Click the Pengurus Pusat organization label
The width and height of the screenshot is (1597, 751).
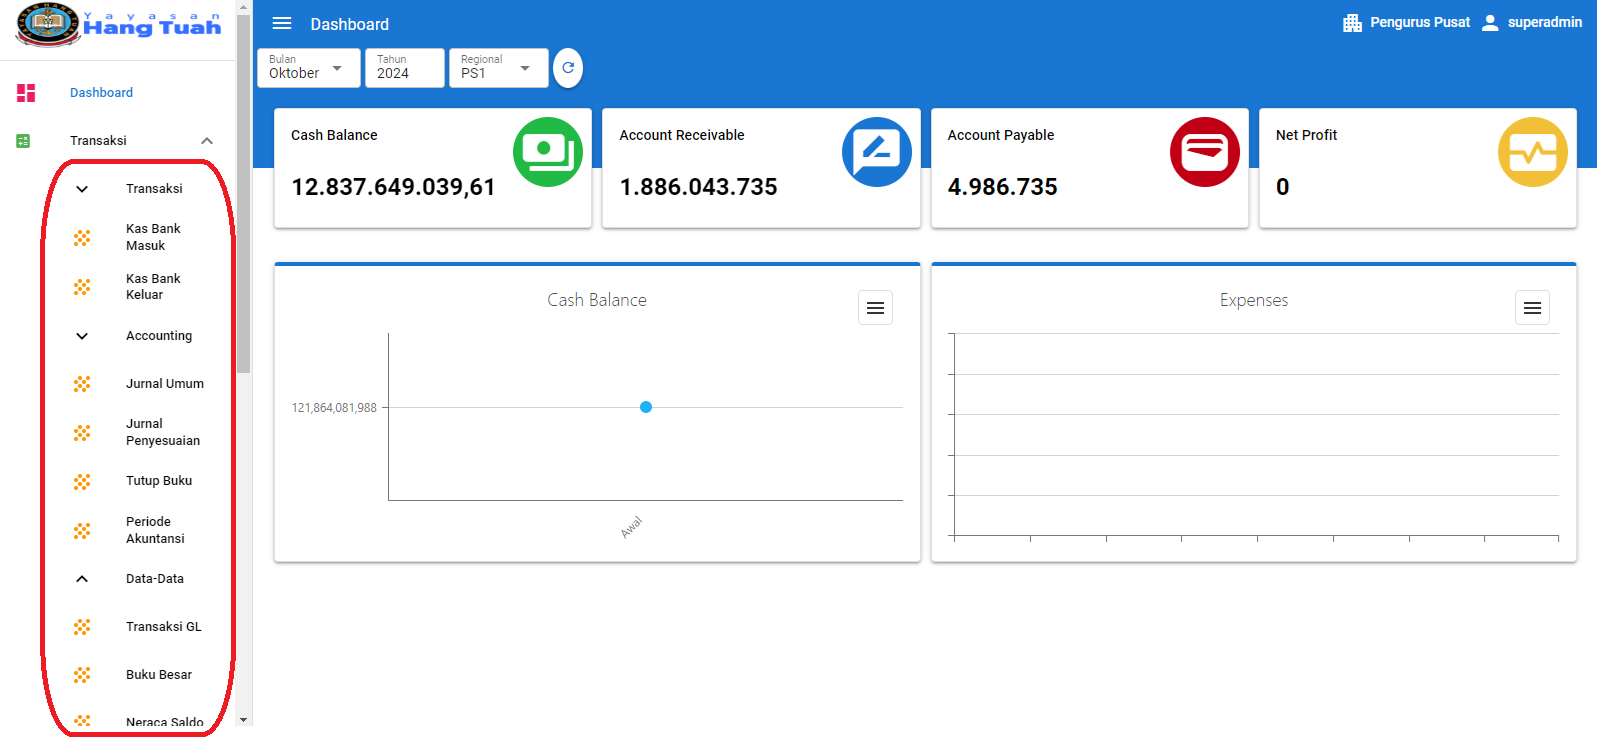[1419, 22]
